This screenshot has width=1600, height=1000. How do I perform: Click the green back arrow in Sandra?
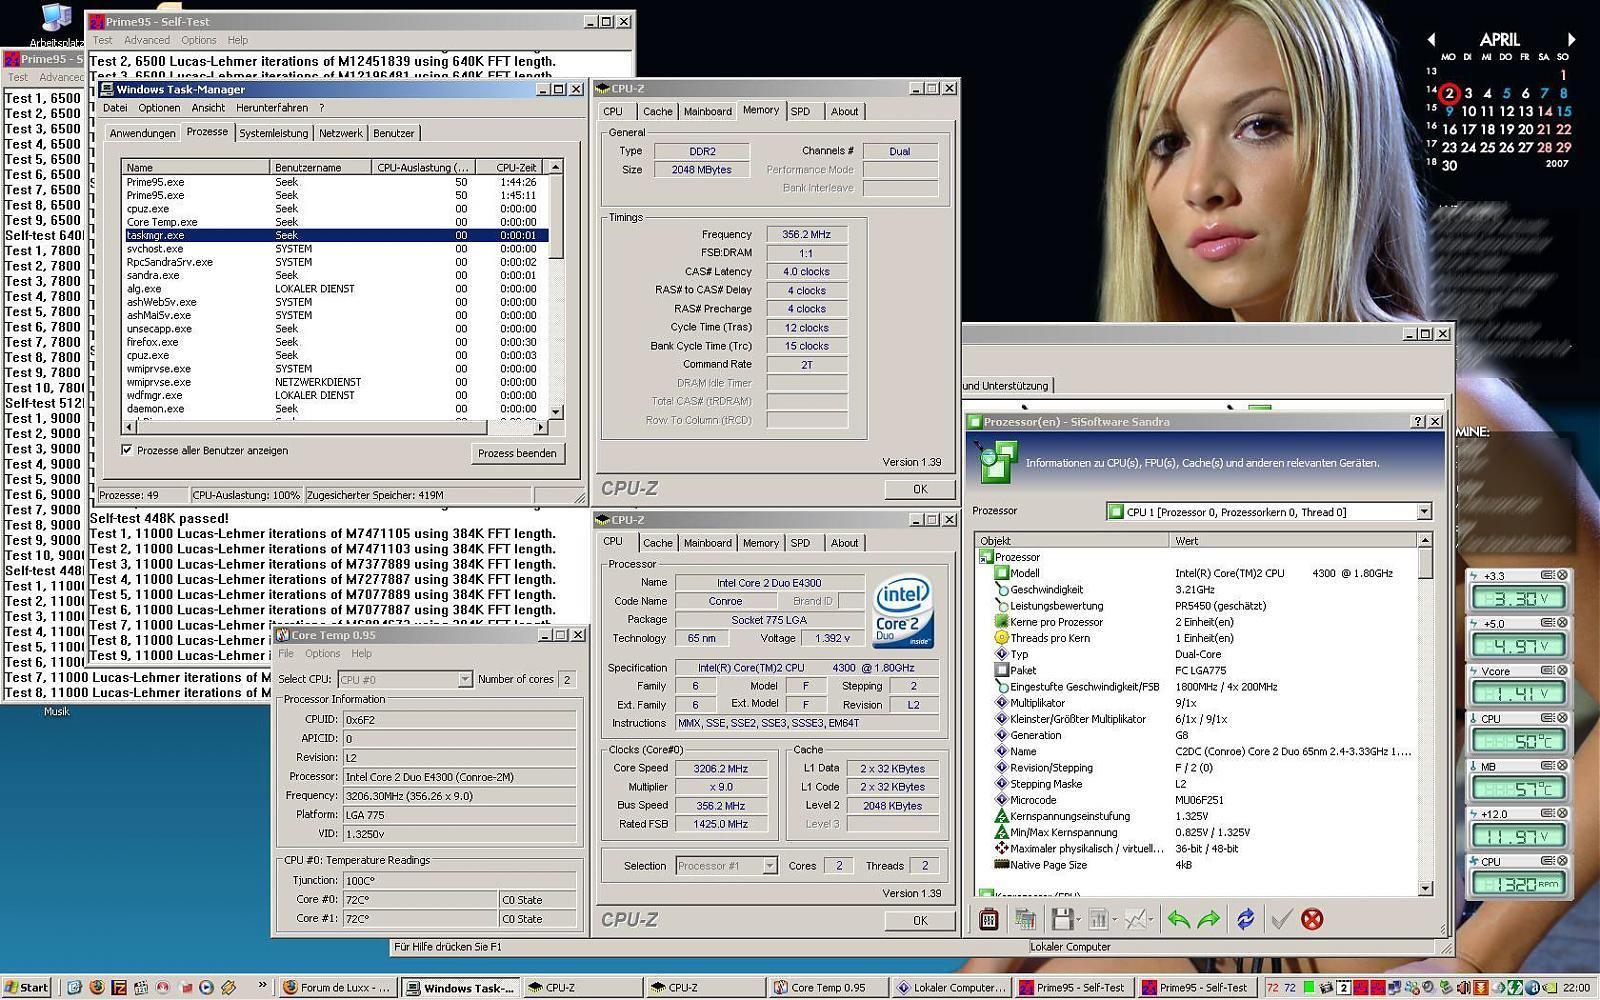click(1178, 919)
